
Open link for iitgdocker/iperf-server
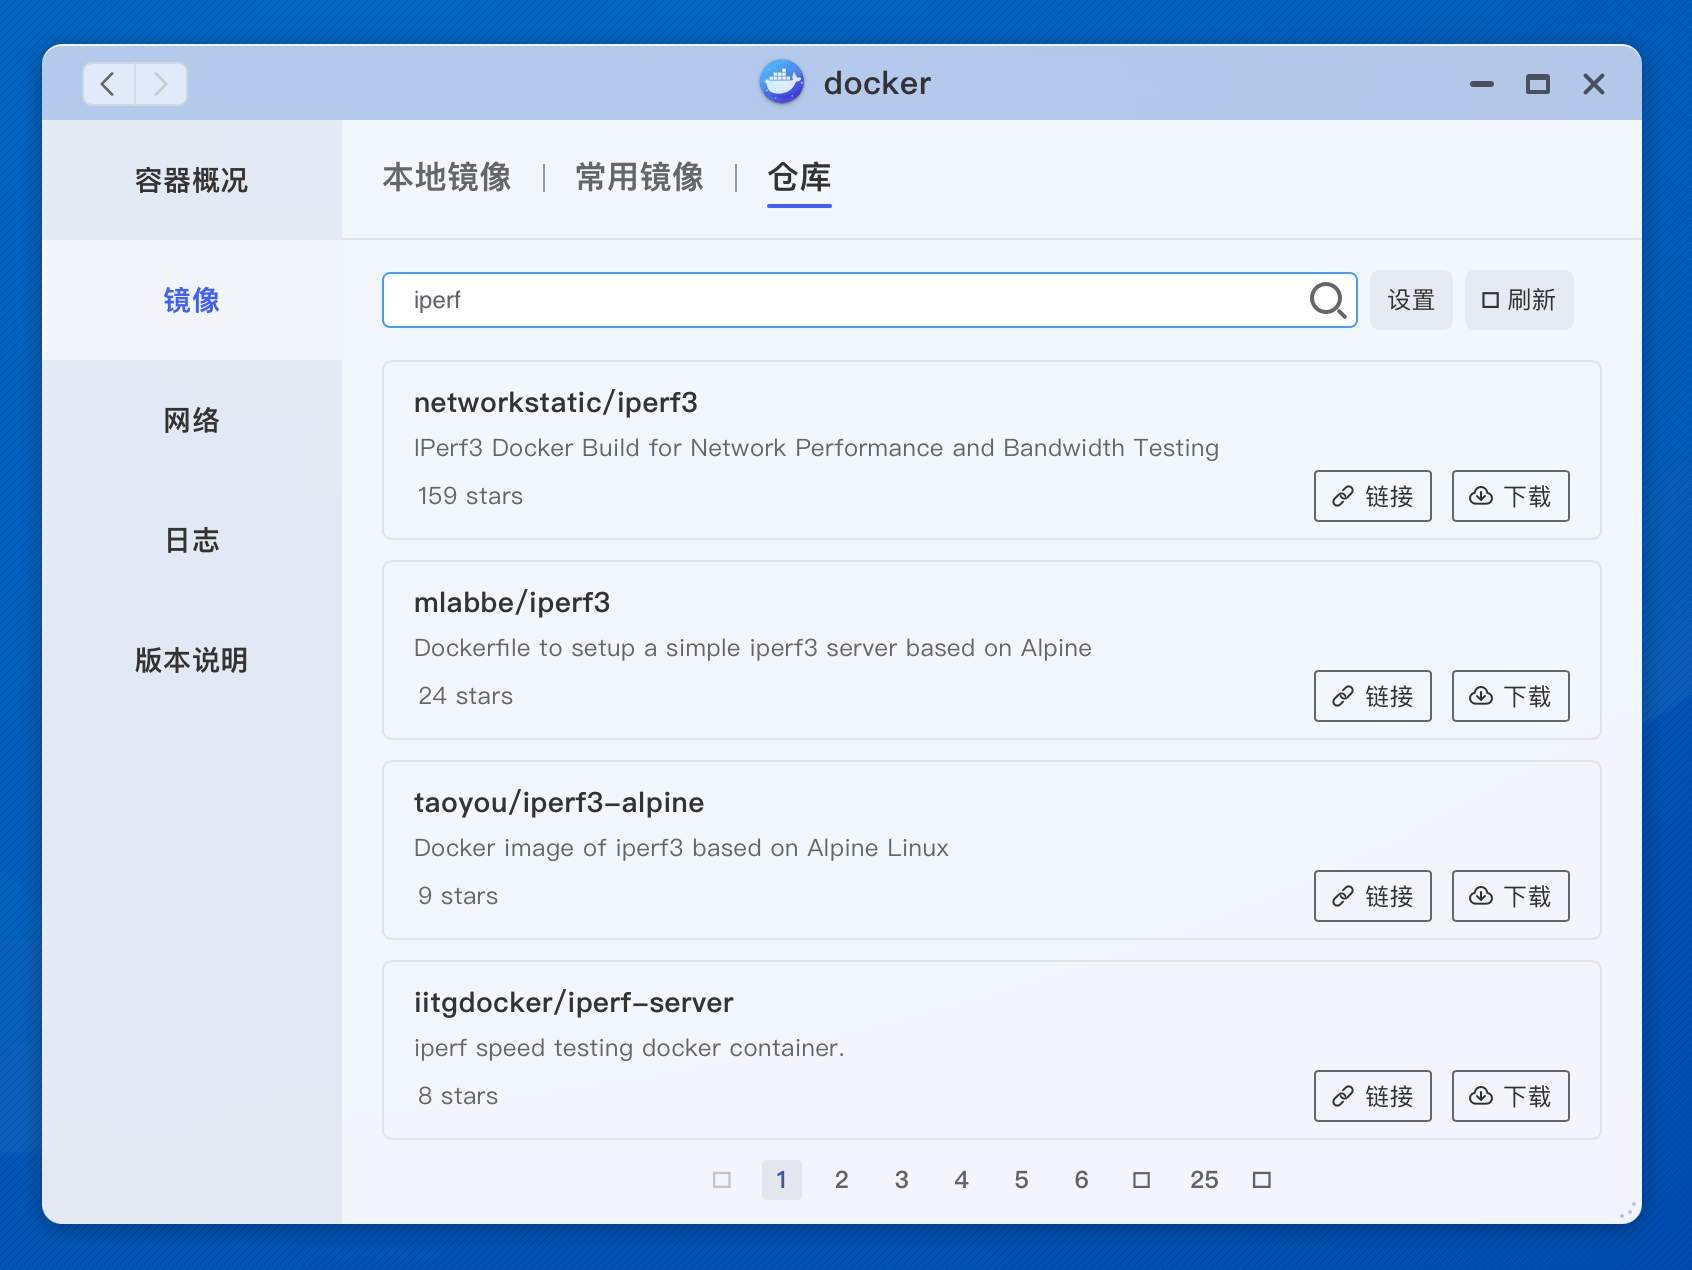[1372, 1096]
